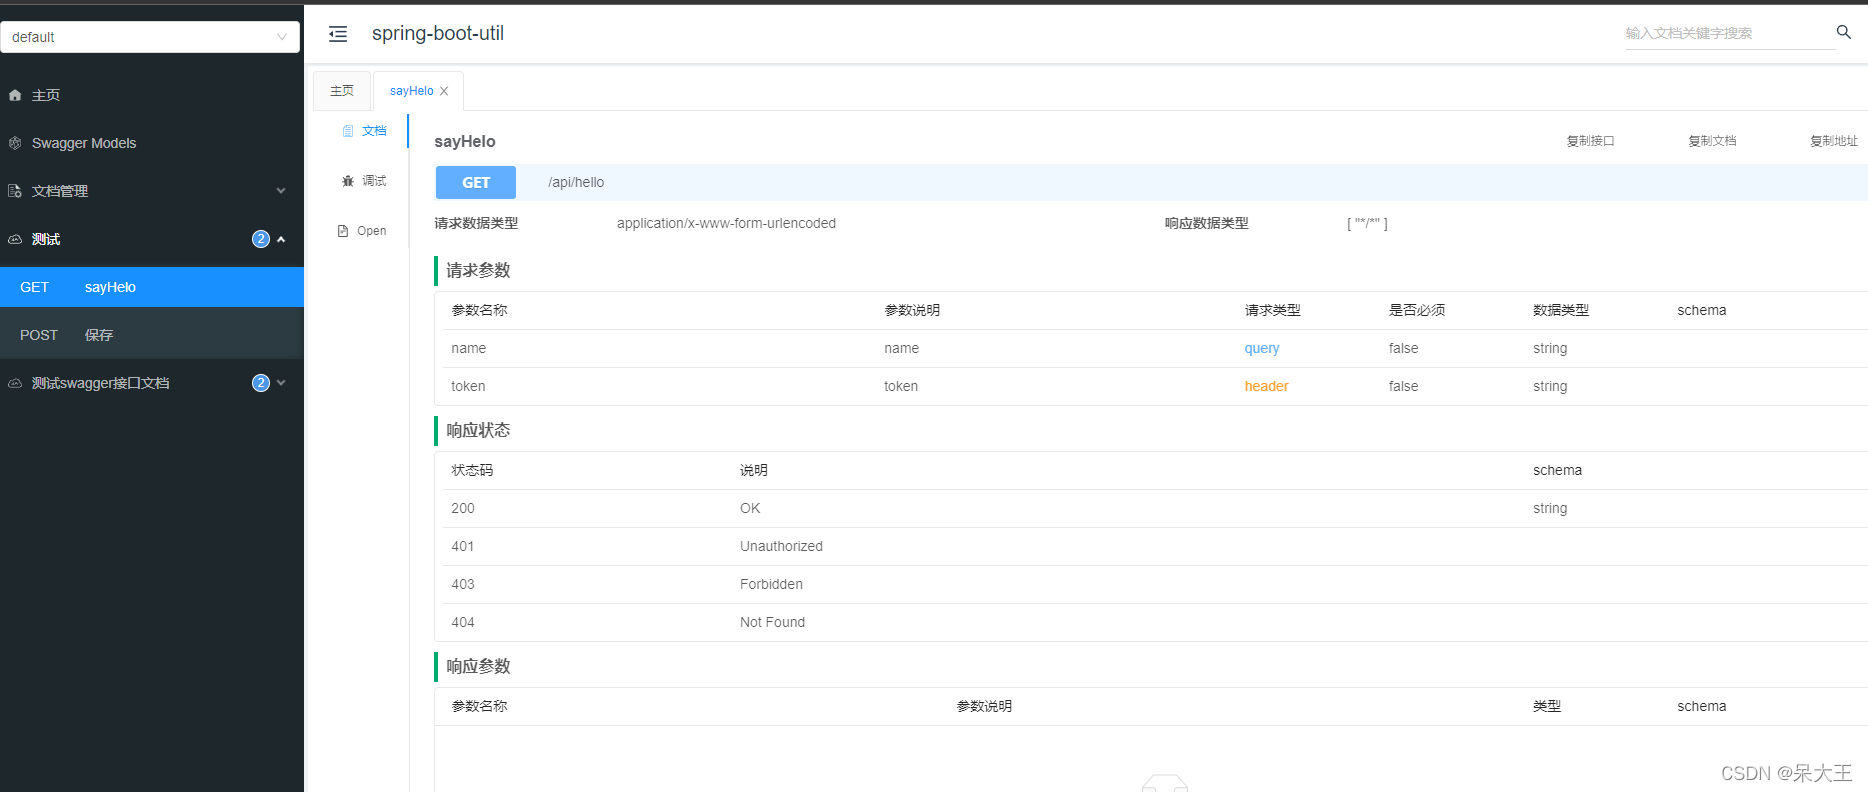Click the Open file icon
Image resolution: width=1868 pixels, height=792 pixels.
tap(343, 231)
